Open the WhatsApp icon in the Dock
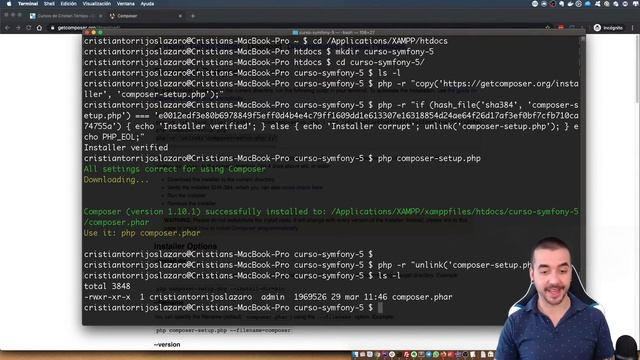Screen dimensions: 640x360 [436, 355]
